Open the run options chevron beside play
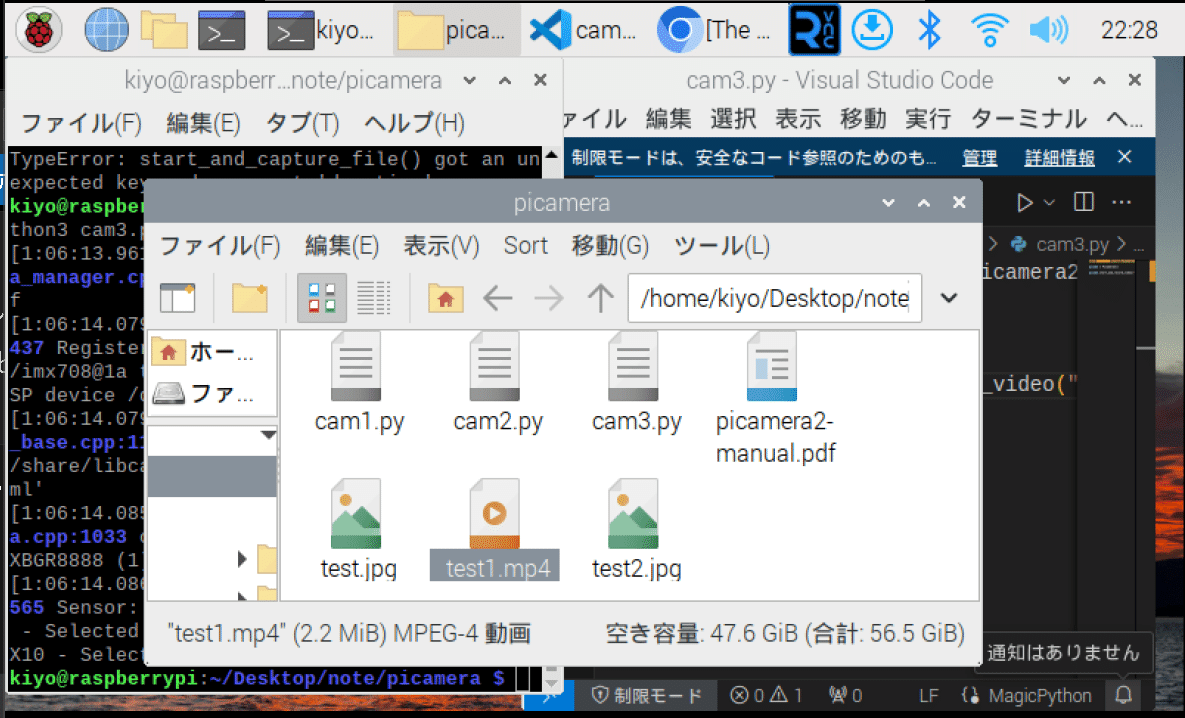The width and height of the screenshot is (1185, 718). (x=1048, y=201)
